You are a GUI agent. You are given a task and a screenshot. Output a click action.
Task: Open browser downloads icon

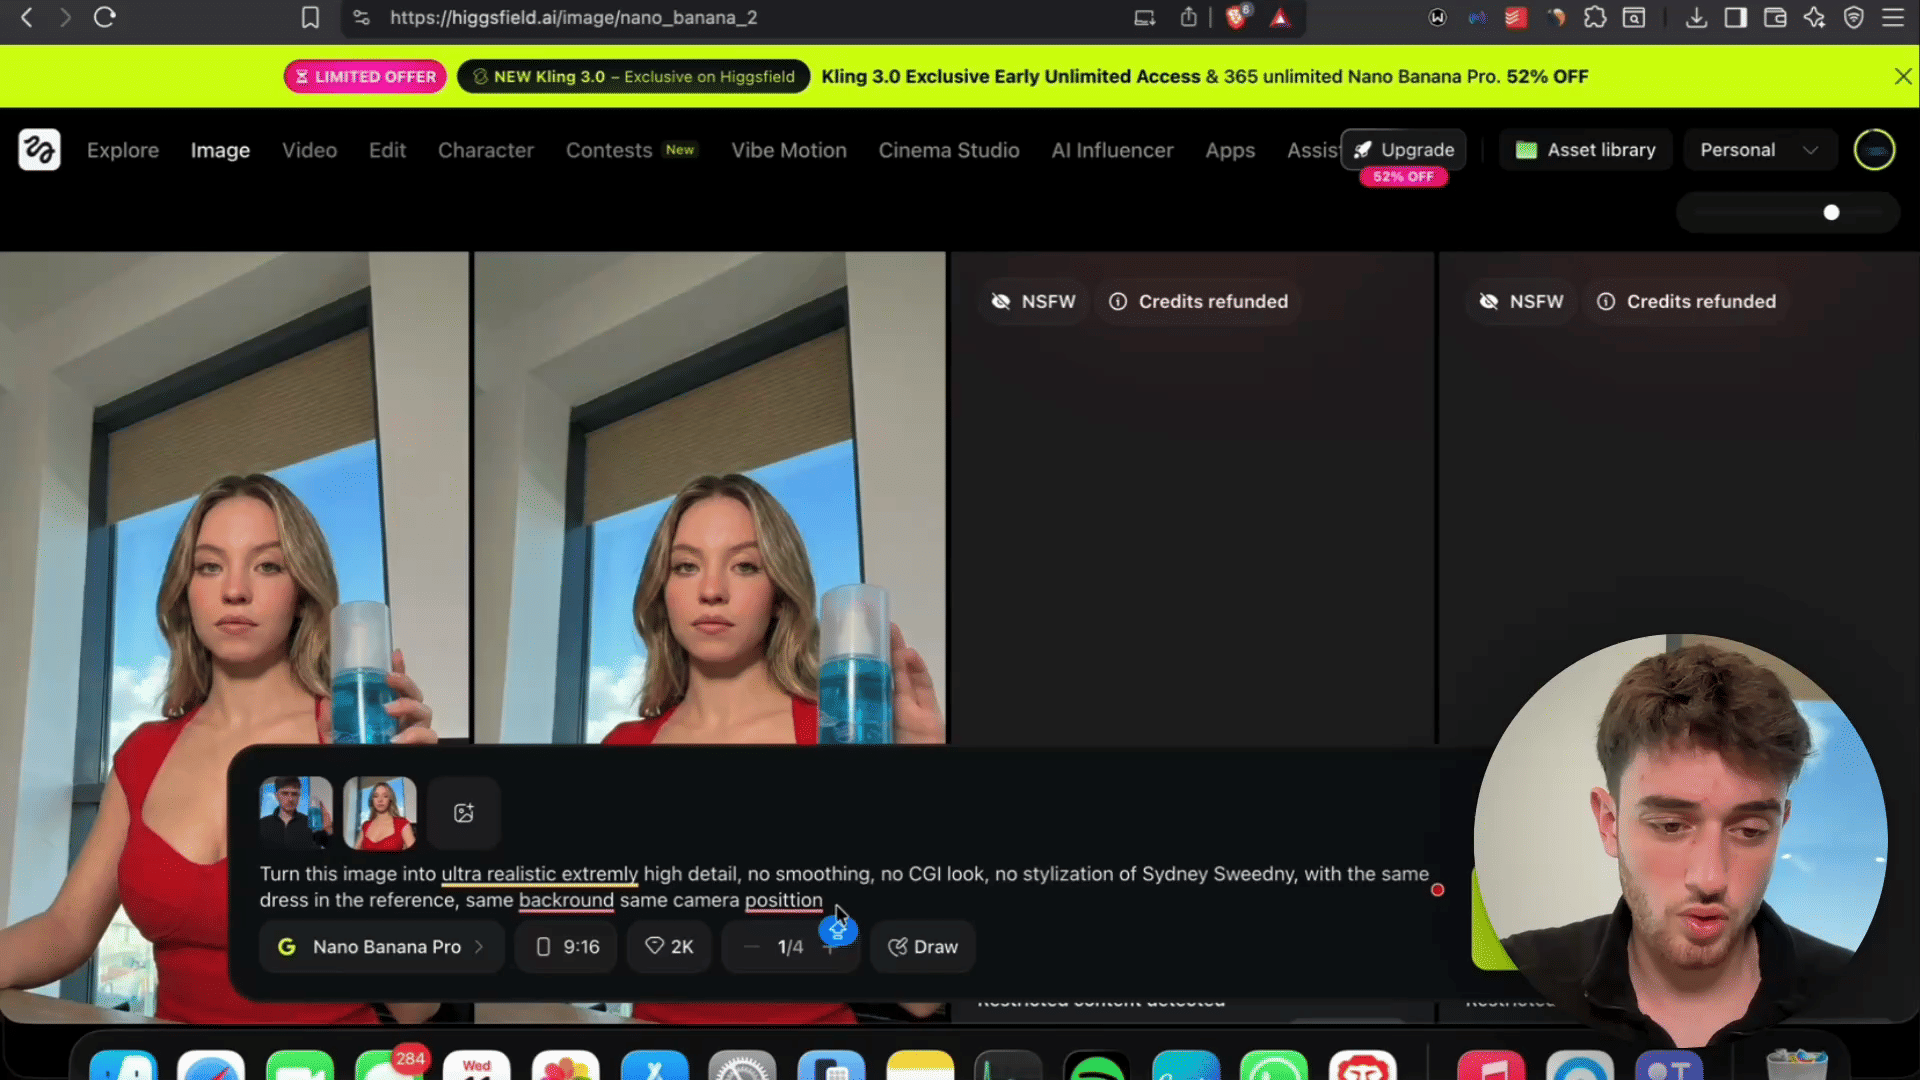tap(1696, 17)
